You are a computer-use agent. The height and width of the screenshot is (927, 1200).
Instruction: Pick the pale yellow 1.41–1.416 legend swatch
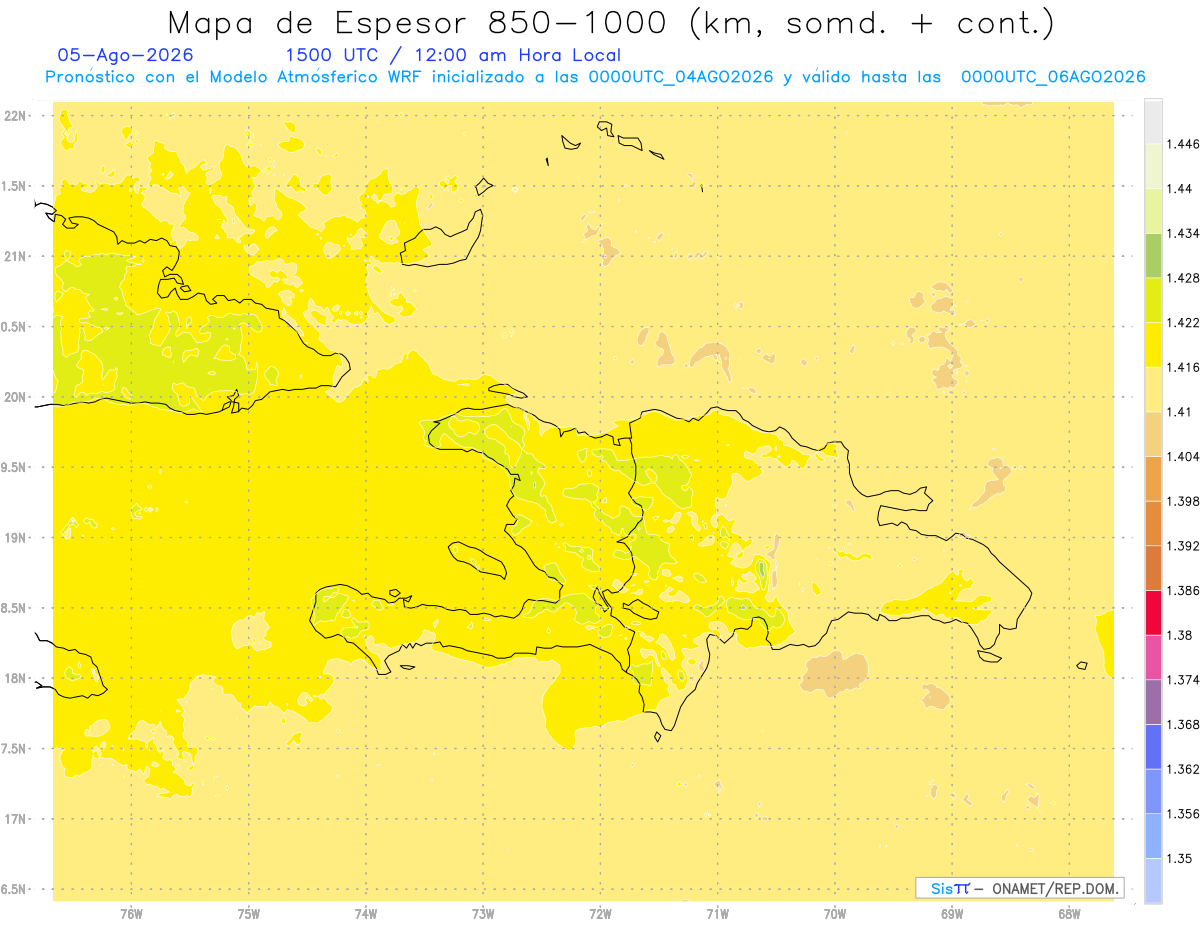[1153, 389]
